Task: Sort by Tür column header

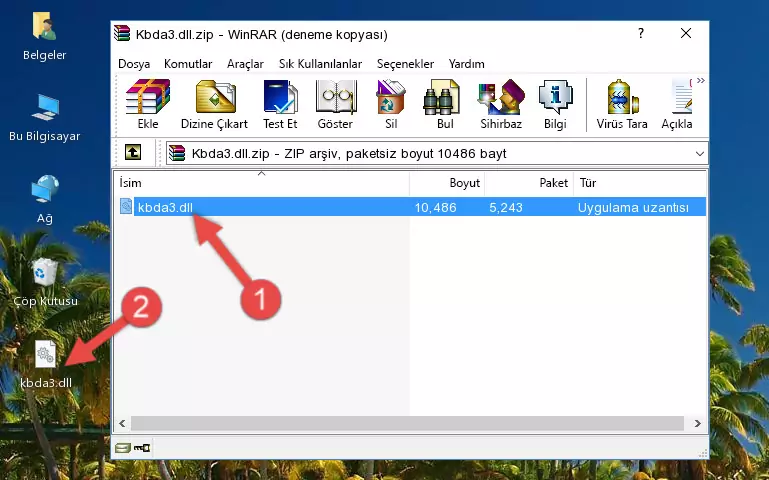Action: coord(640,183)
